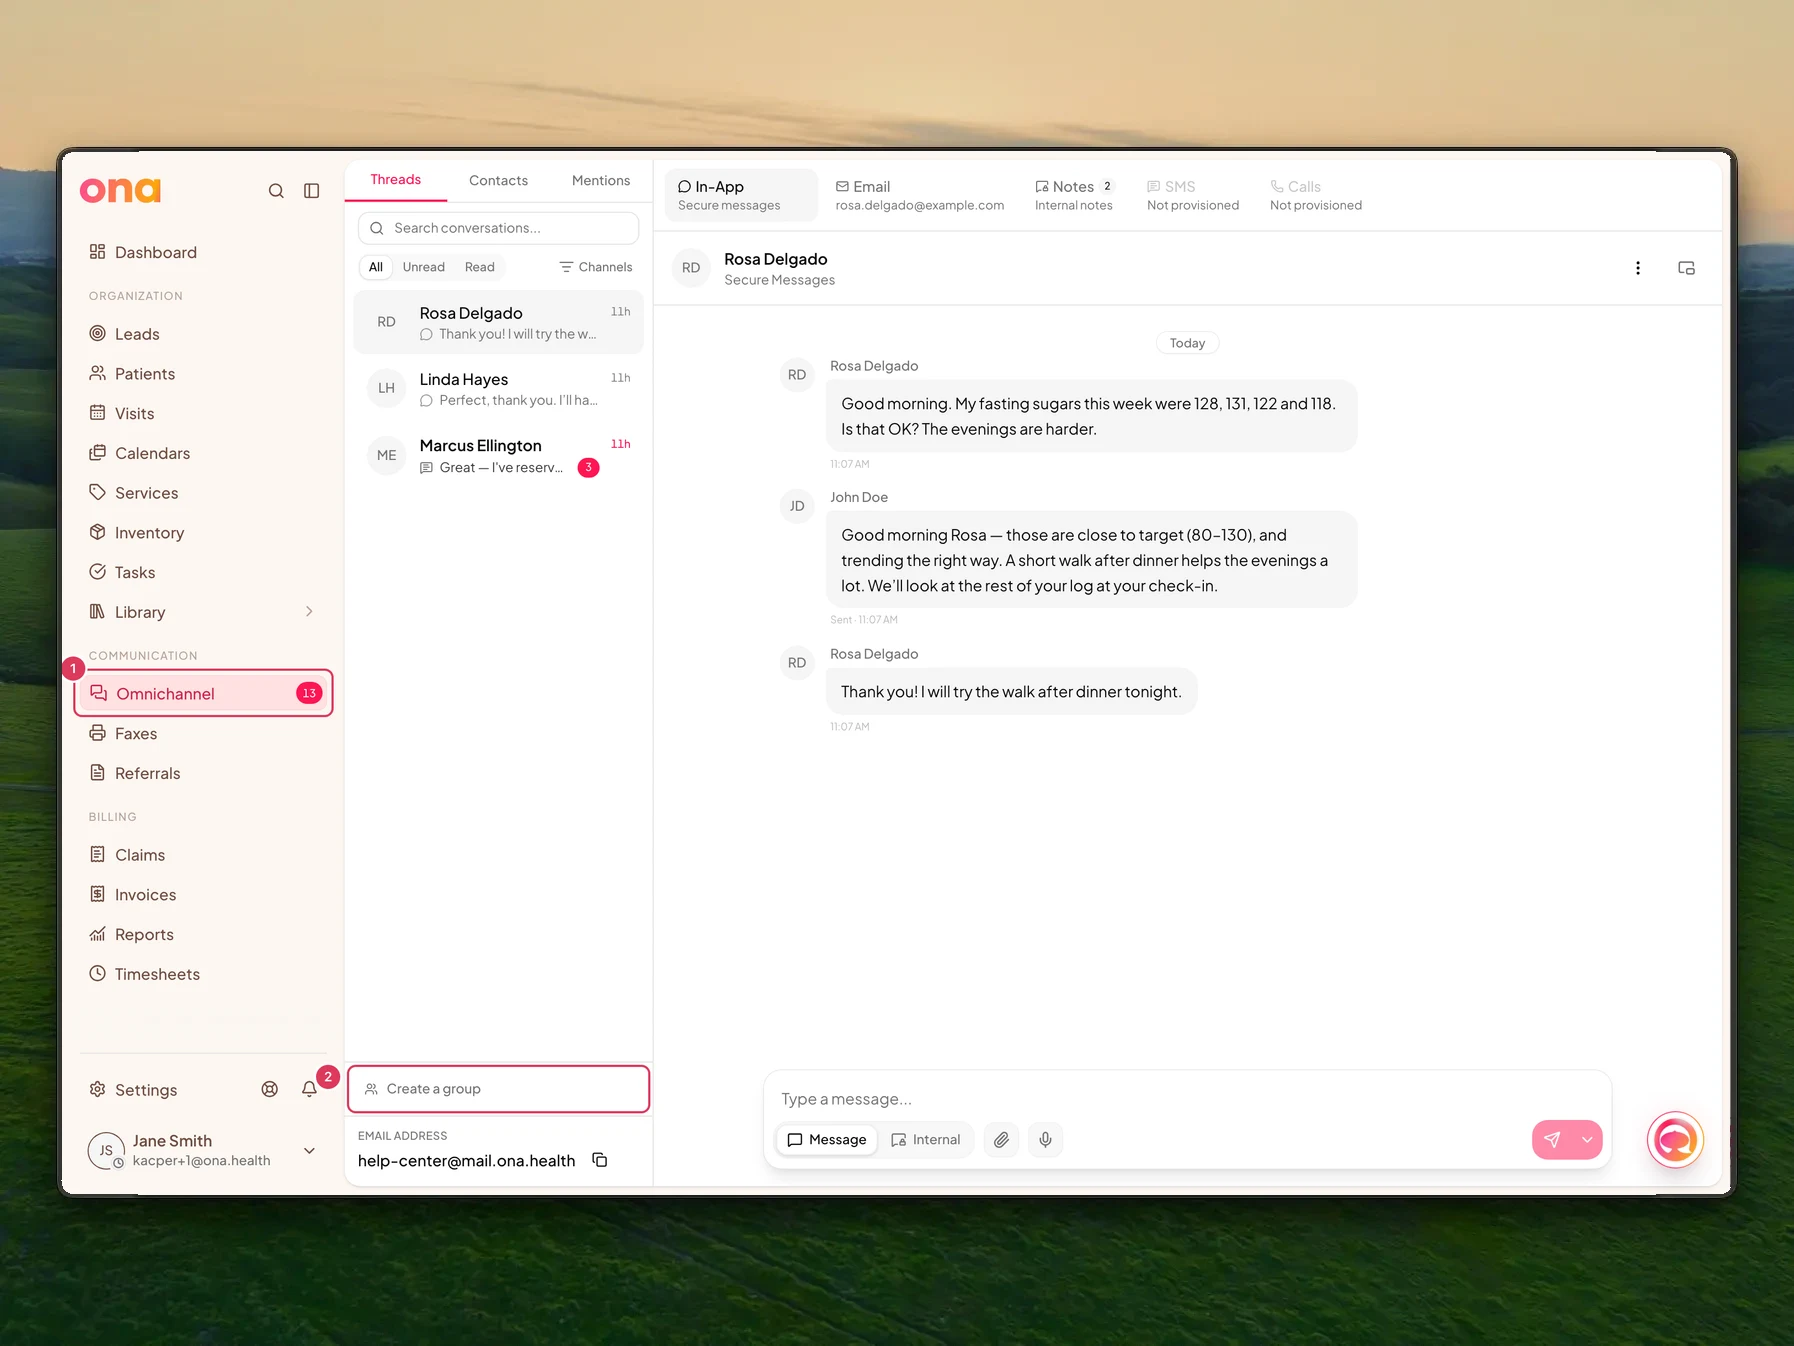Click the Today date marker
This screenshot has width=1794, height=1346.
[x=1187, y=343]
